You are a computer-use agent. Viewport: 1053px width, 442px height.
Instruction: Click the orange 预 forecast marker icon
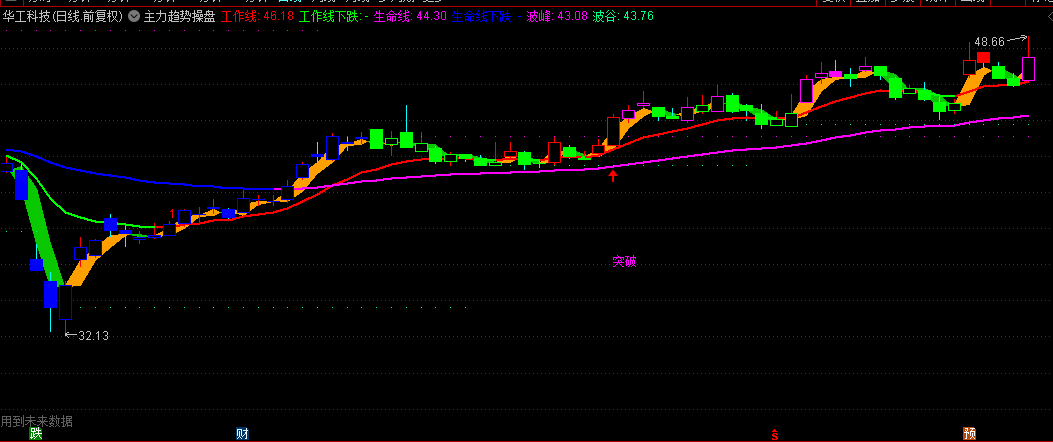coord(969,435)
